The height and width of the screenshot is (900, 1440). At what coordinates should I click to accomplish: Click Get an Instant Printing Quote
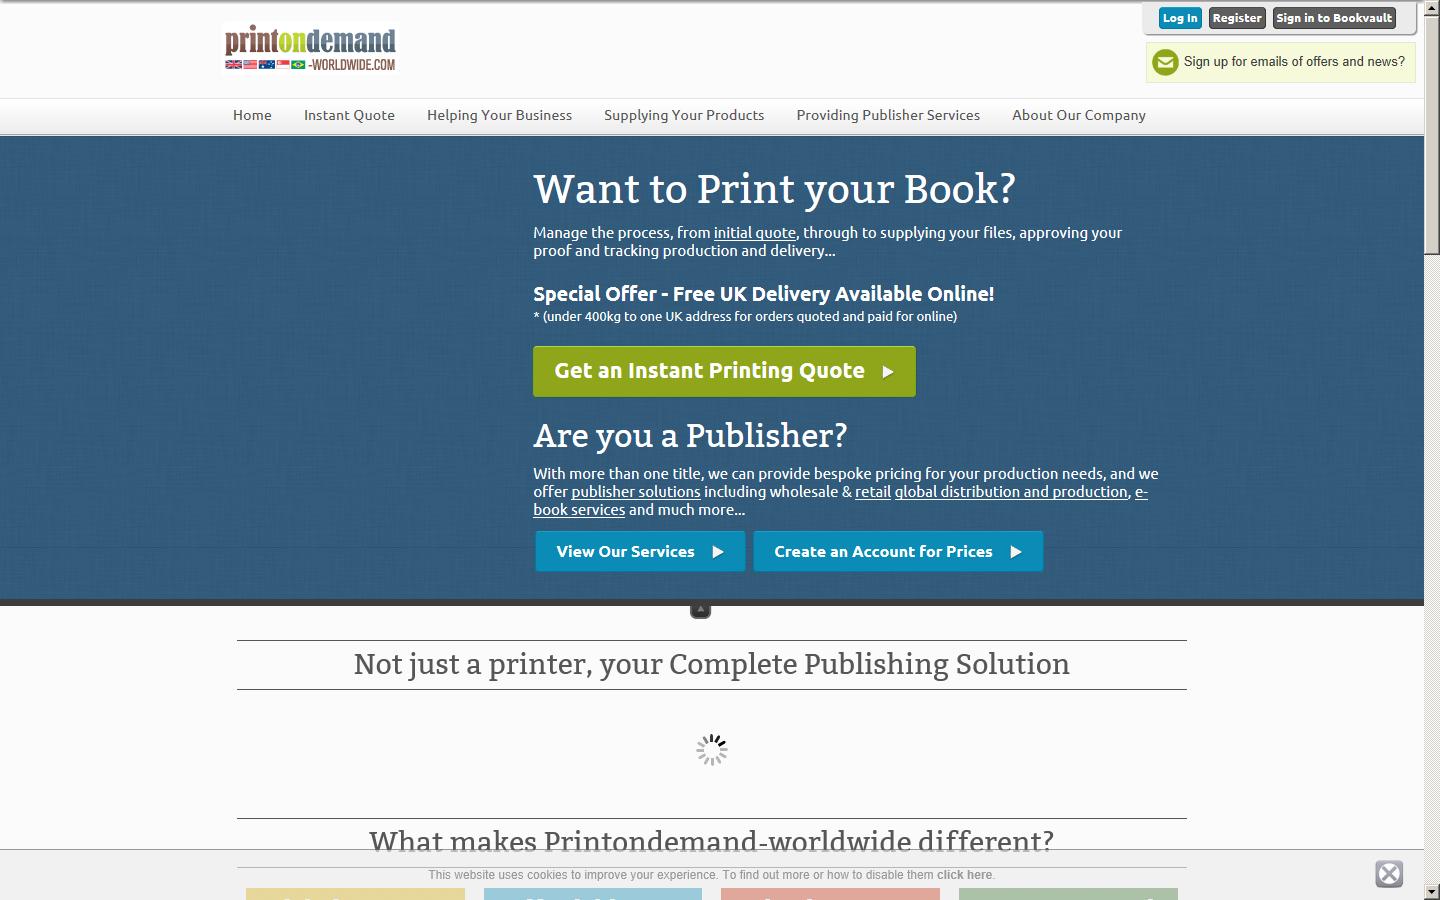(x=723, y=371)
